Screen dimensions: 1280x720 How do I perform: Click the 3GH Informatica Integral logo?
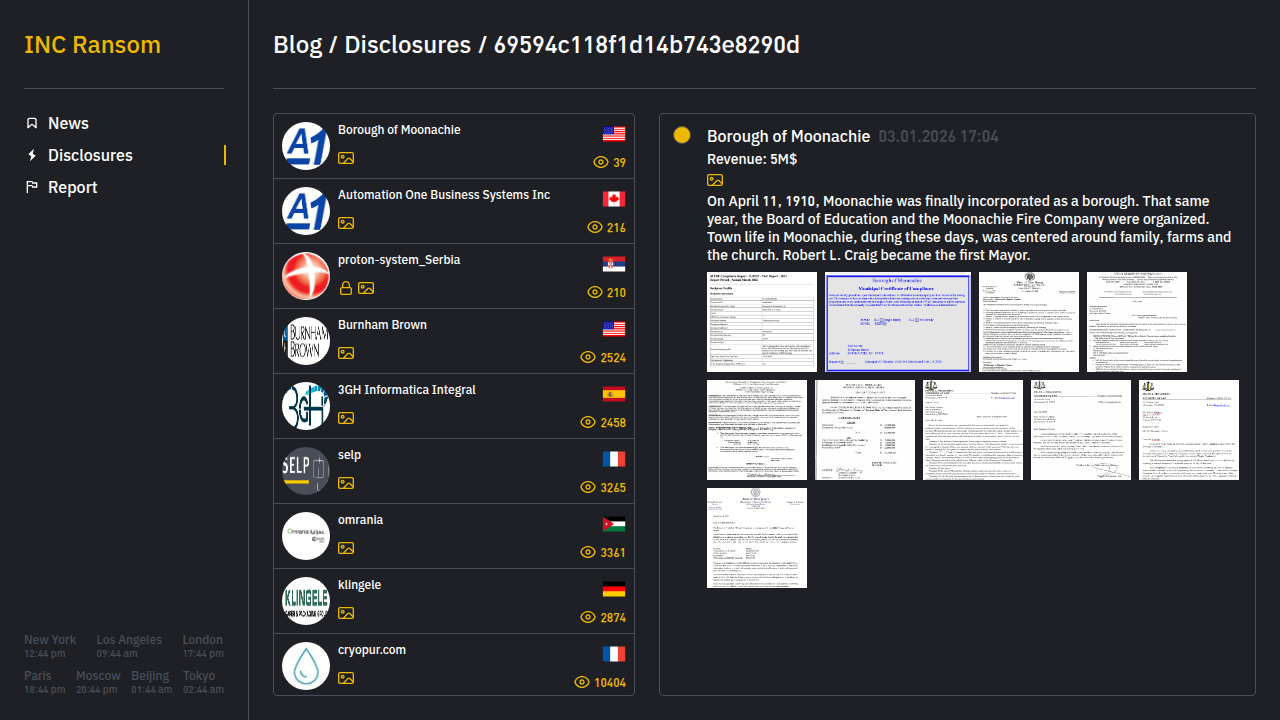coord(306,406)
